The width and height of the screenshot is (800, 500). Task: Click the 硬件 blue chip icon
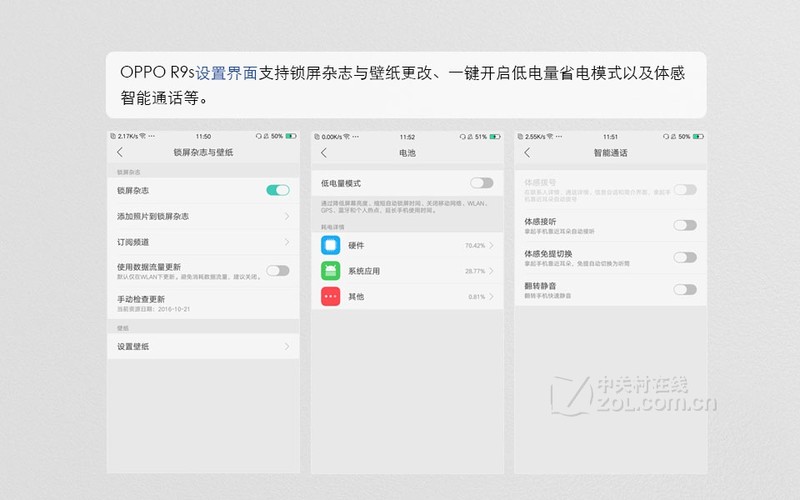coord(331,245)
